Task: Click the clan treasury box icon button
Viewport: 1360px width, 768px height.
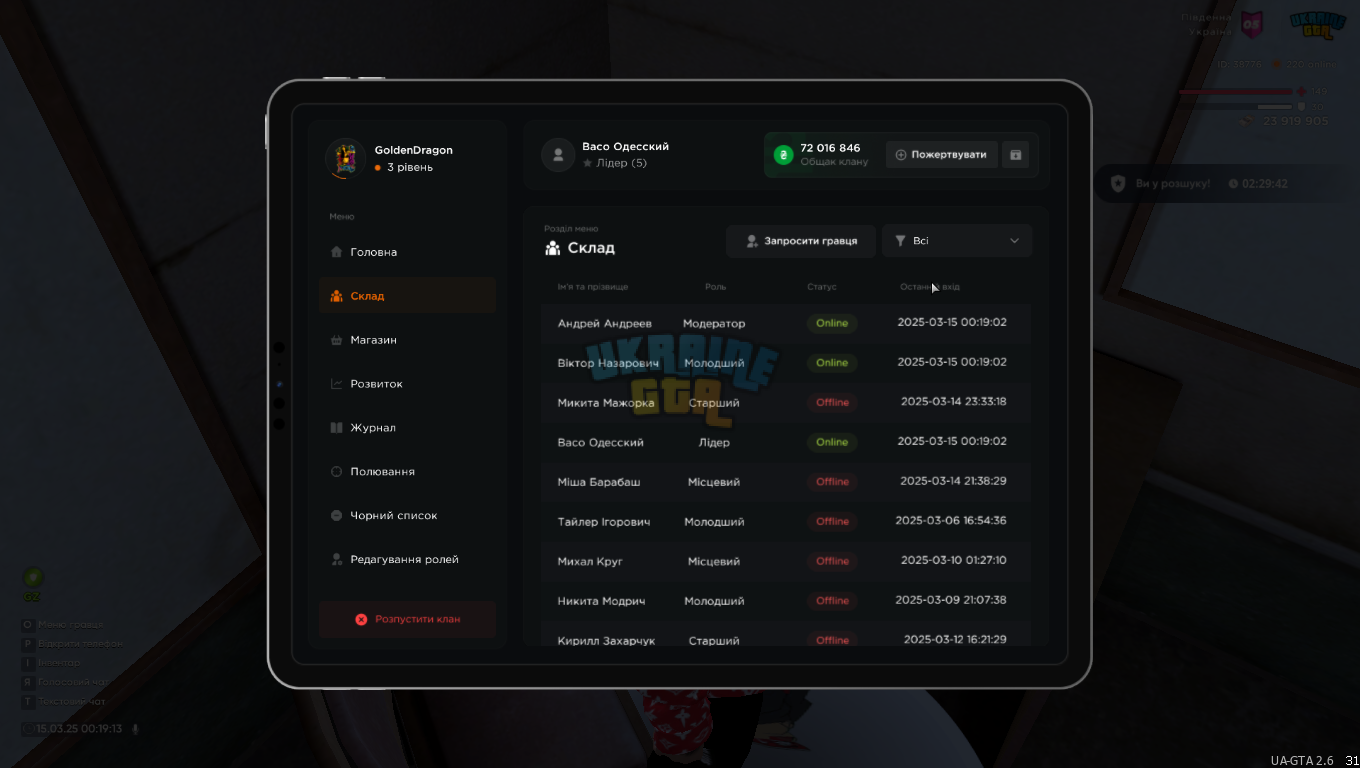Action: tap(1015, 155)
